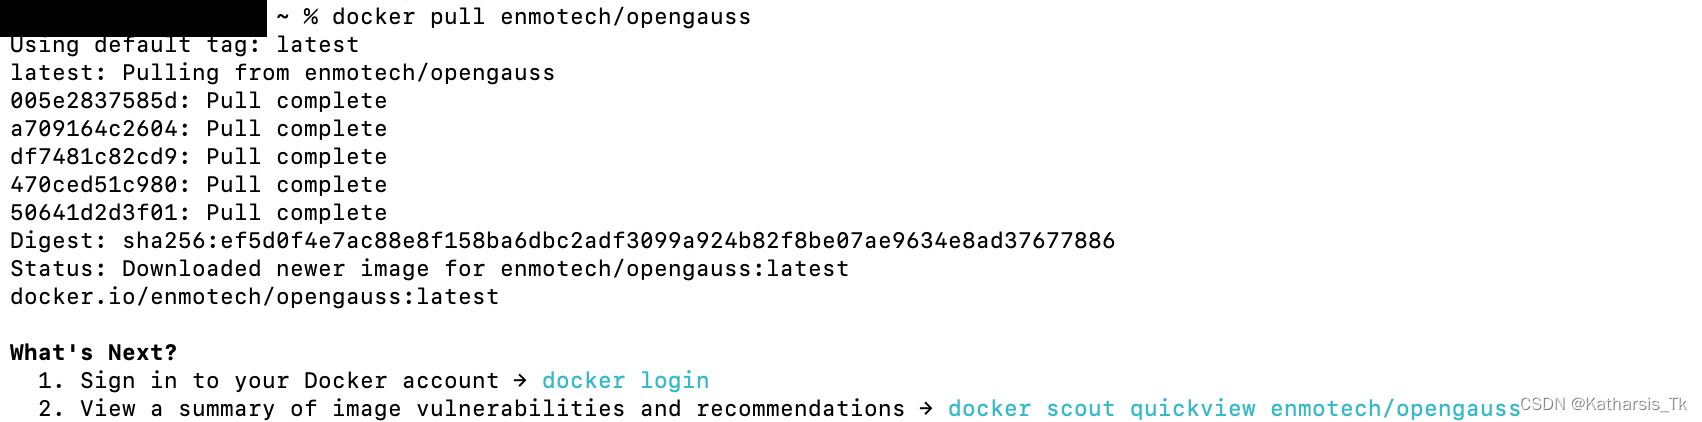Click the blacked-out hostname block in the prompt

[134, 18]
